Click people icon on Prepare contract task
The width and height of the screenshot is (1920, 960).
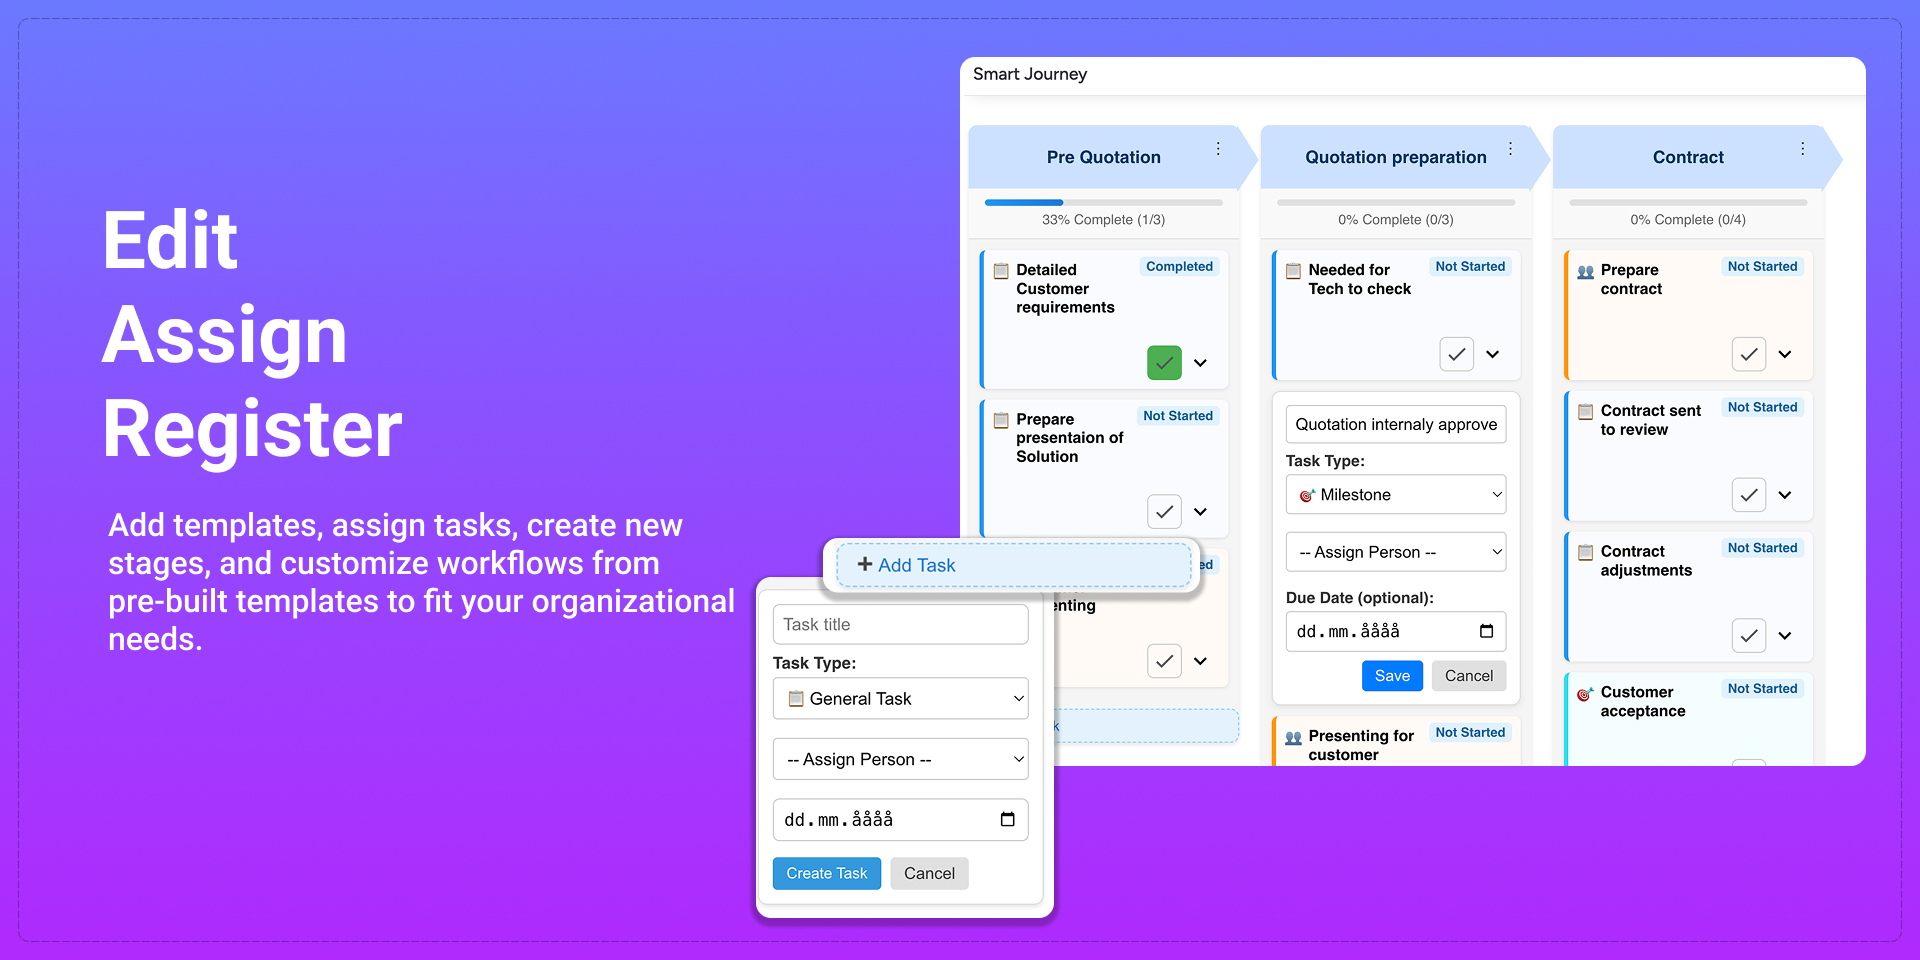[x=1585, y=272]
